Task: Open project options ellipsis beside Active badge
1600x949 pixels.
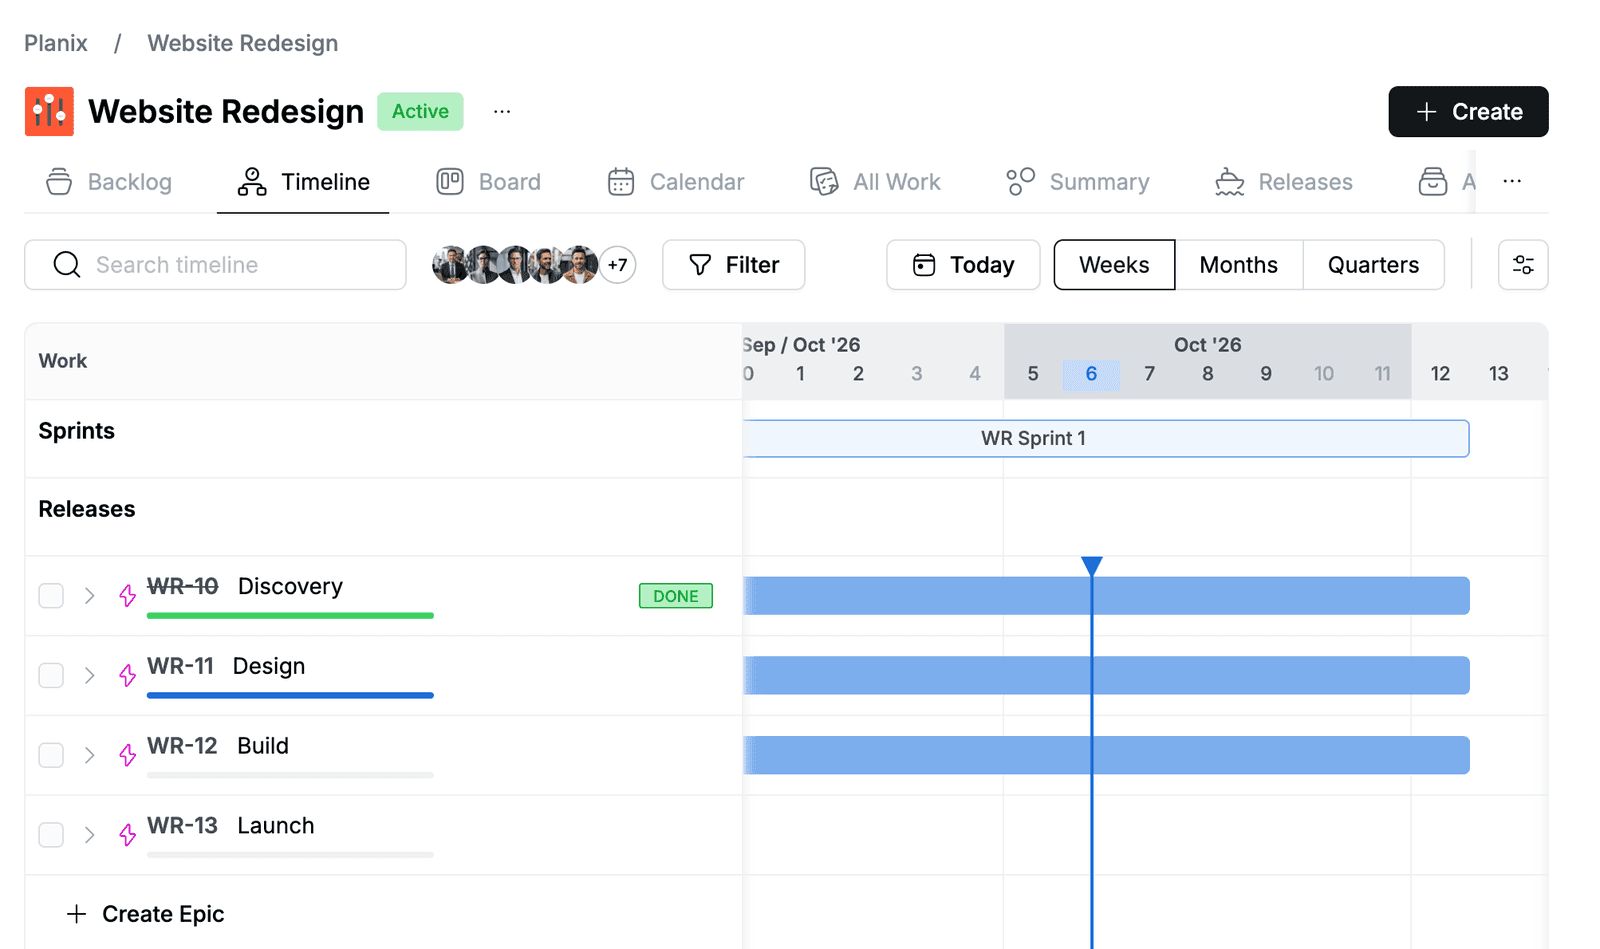Action: tap(502, 111)
